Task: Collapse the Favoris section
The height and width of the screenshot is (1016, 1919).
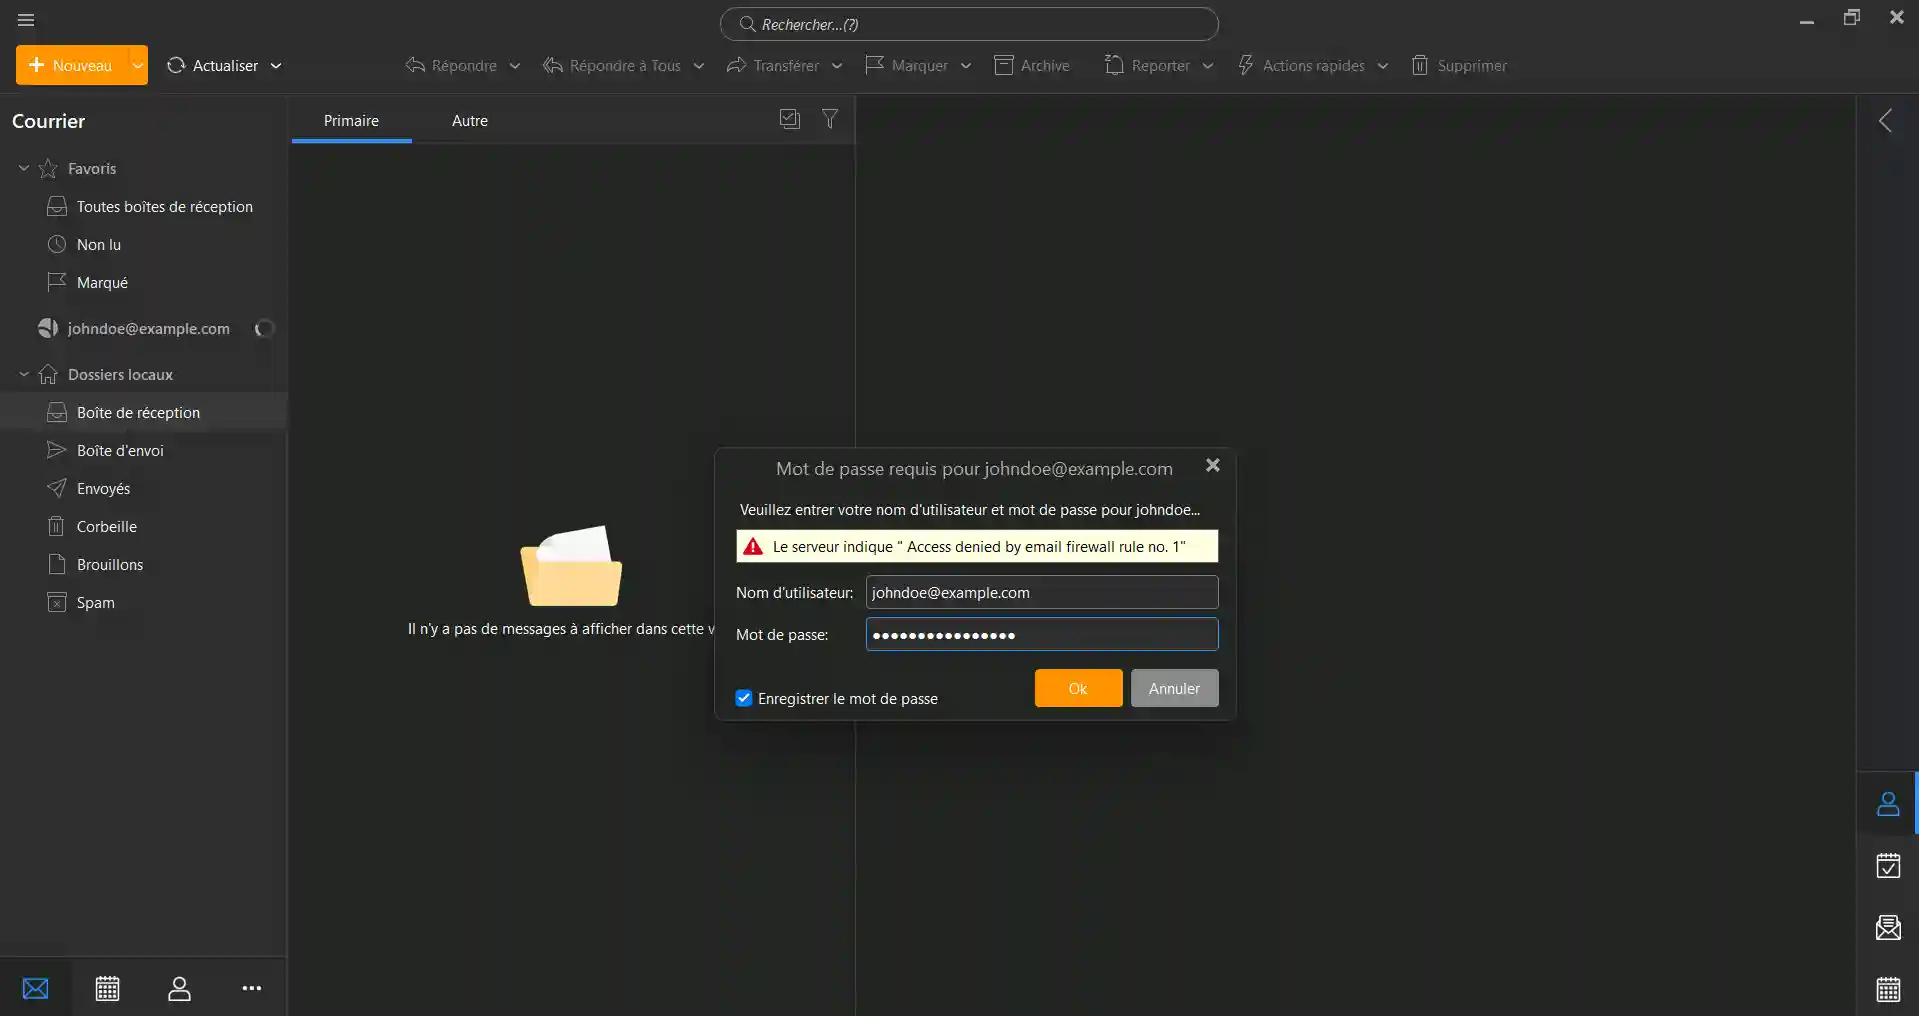Action: click(x=22, y=168)
